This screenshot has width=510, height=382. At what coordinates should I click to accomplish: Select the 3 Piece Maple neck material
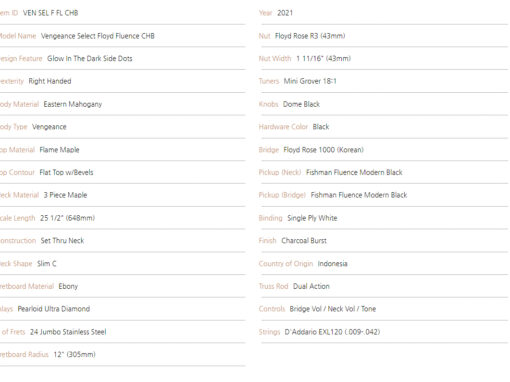click(65, 195)
